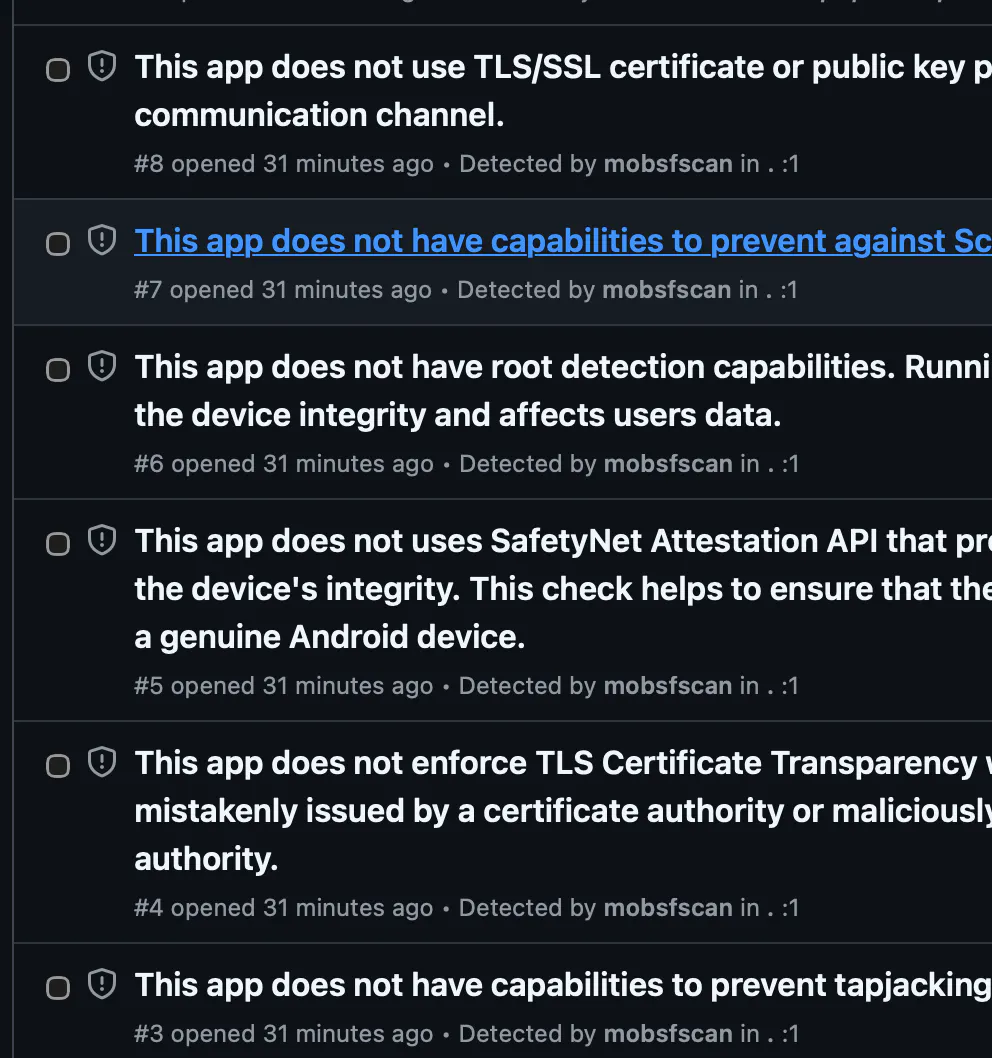Enable the checkbox for the SafetyNet alert
992x1058 pixels.
click(59, 544)
